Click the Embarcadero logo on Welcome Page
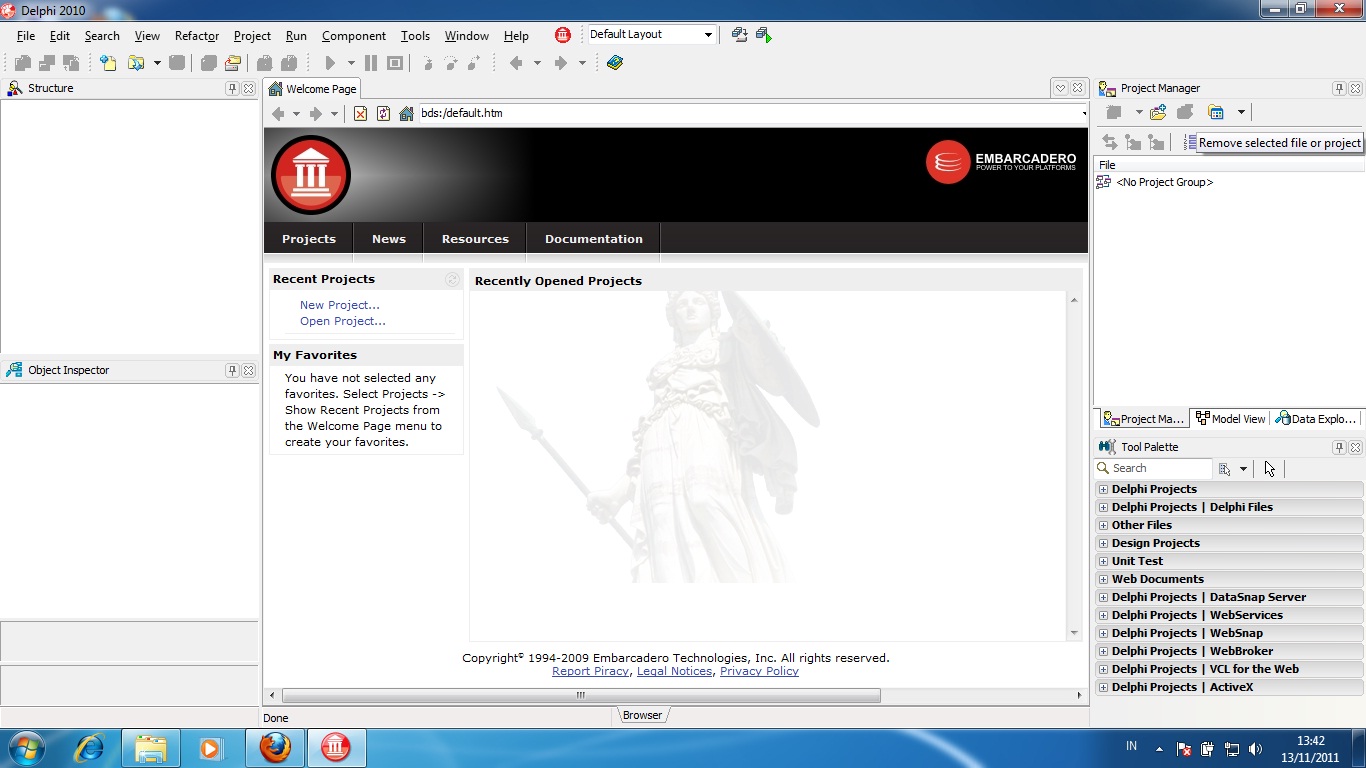 pyautogui.click(x=1001, y=162)
